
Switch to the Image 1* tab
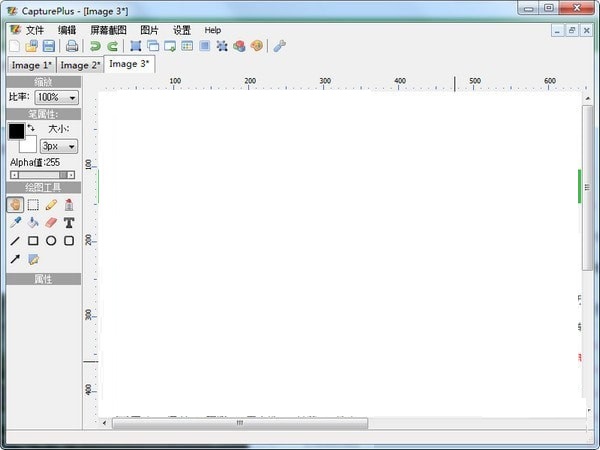click(31, 65)
